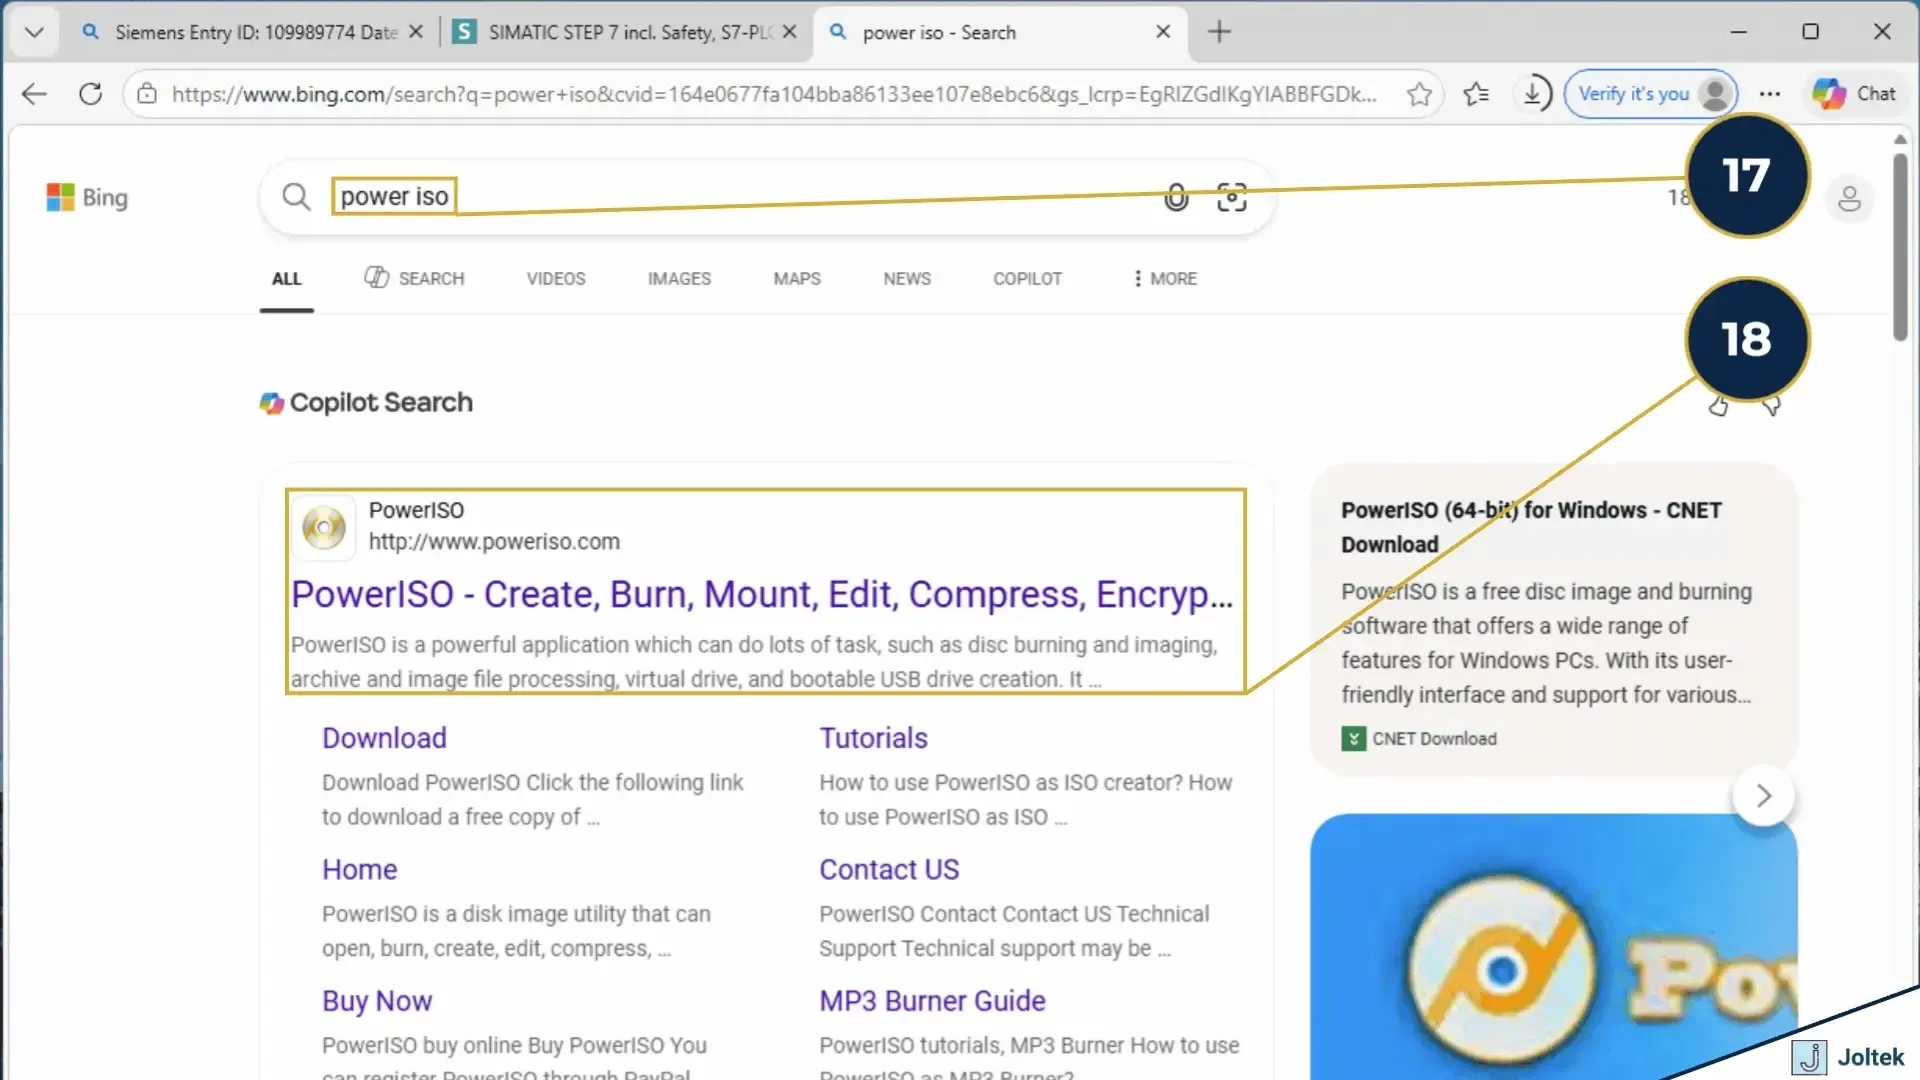Viewport: 1920px width, 1080px height.
Task: Go back to the previous page
Action: tap(34, 94)
